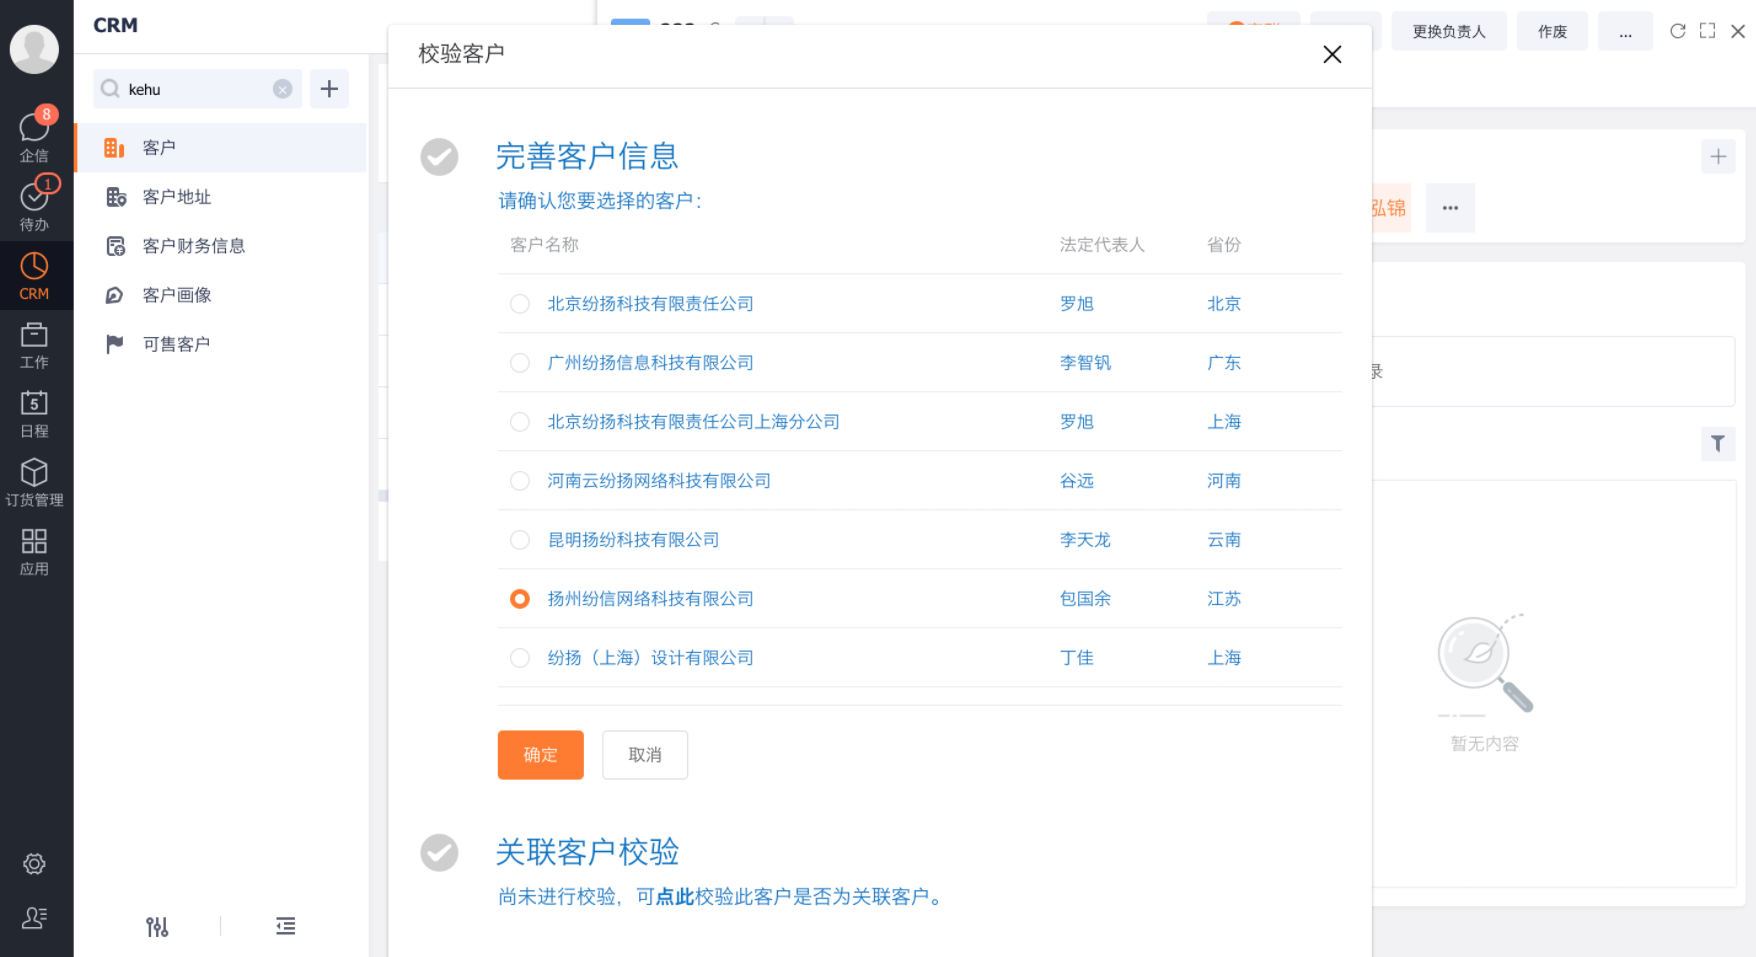Image resolution: width=1756 pixels, height=957 pixels.
Task: Open the 企信 messages icon
Action: click(34, 135)
